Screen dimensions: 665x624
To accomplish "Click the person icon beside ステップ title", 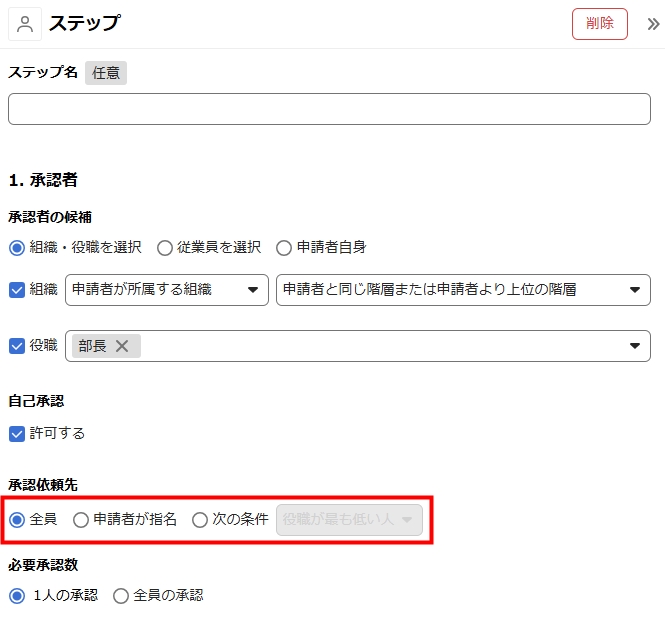I will click(25, 24).
